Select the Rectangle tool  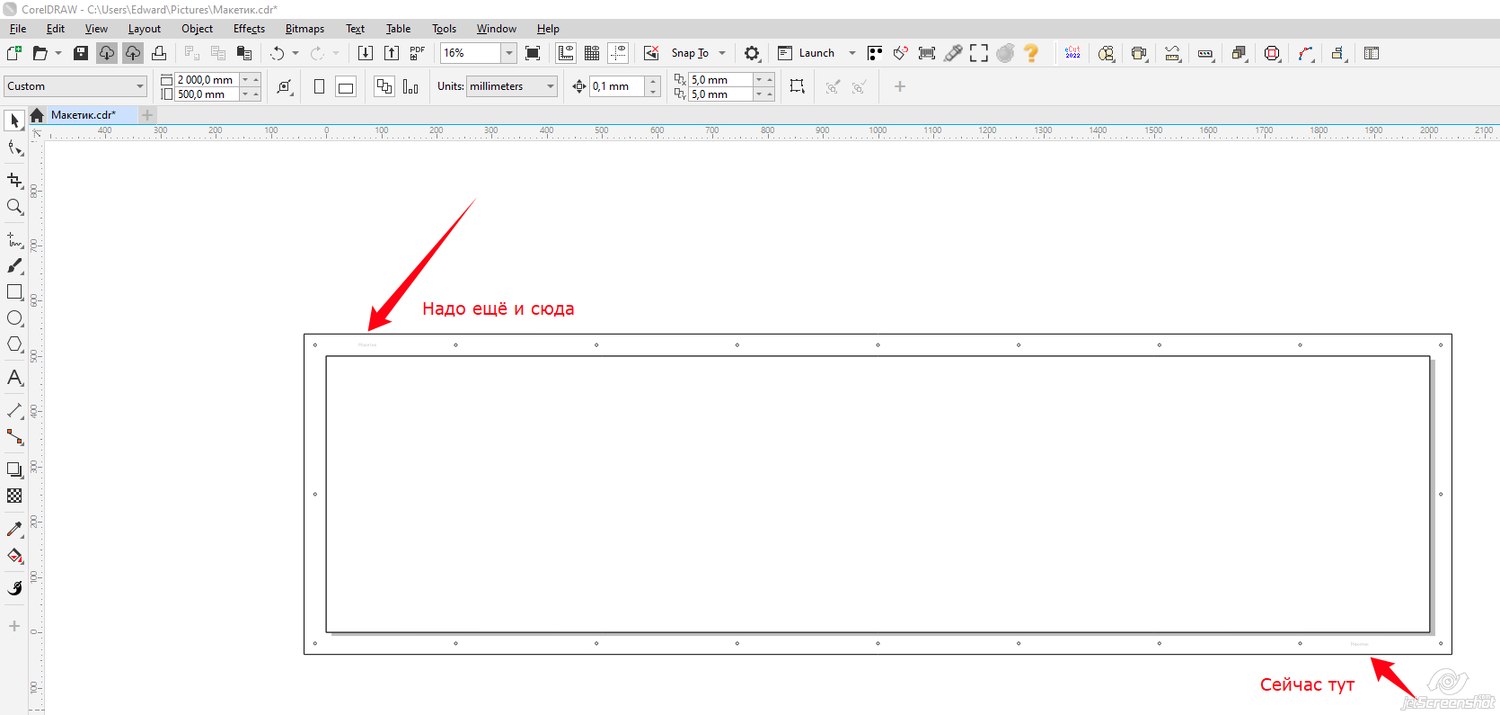pos(15,292)
